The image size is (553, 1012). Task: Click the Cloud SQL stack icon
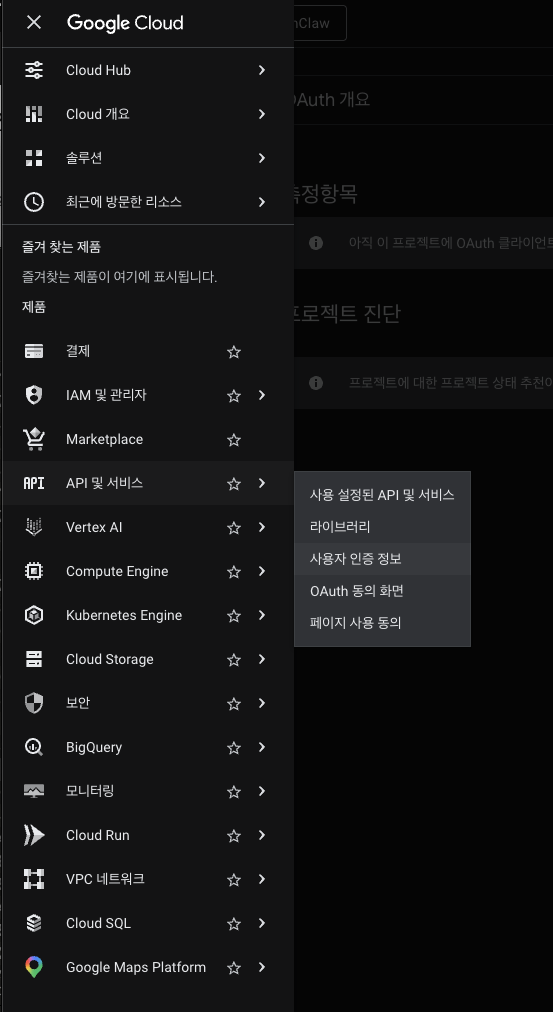point(34,923)
